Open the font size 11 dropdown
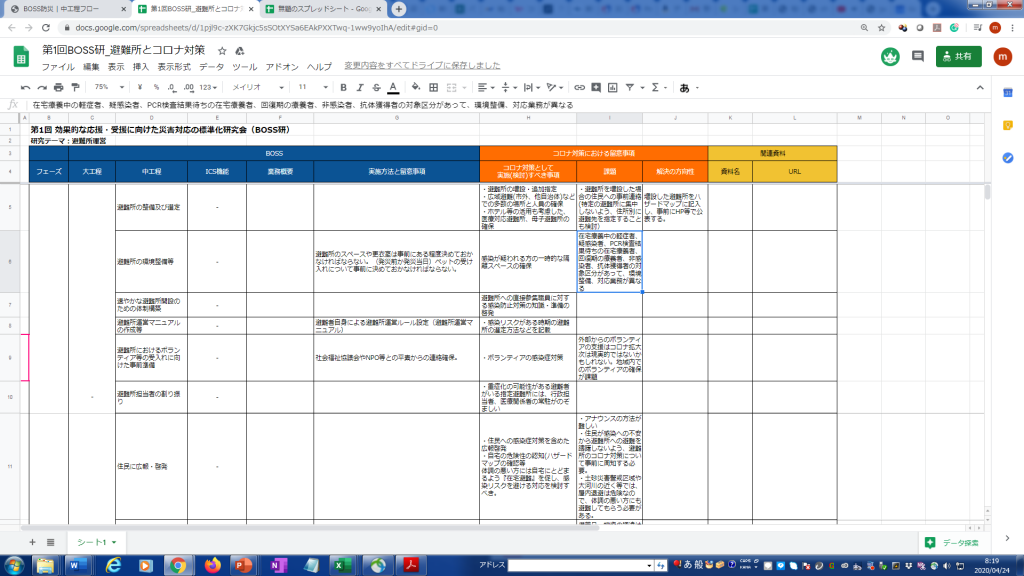 (x=309, y=87)
